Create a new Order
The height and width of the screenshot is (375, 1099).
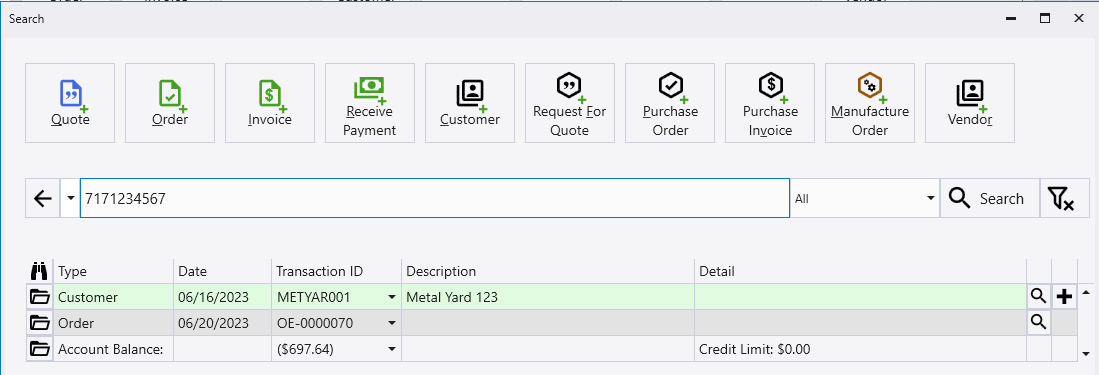click(170, 103)
